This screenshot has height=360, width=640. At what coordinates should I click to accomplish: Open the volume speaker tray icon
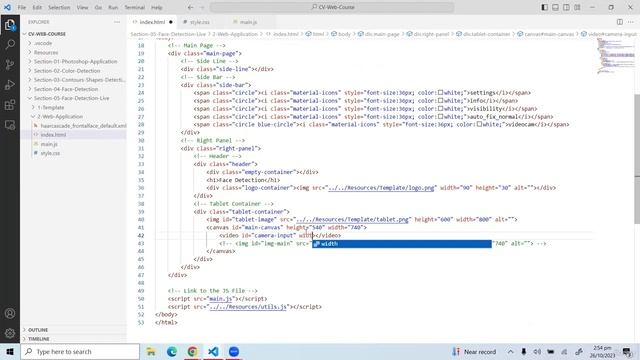[x=537, y=352]
